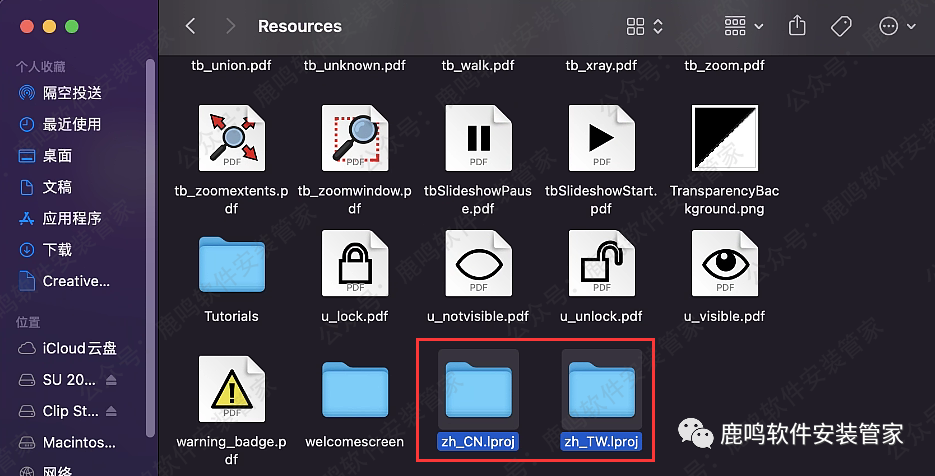935x476 pixels.
Task: Select the warning_badge.pdf file icon
Action: click(x=231, y=389)
